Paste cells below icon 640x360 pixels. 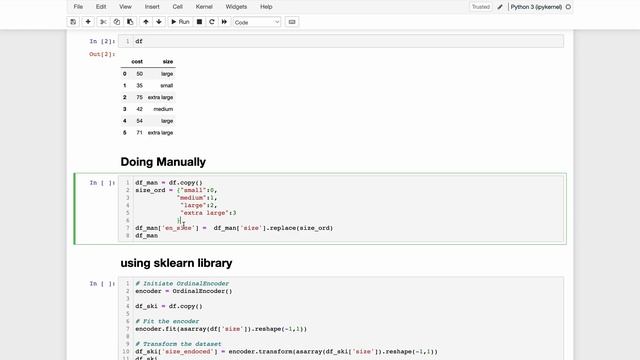130,22
